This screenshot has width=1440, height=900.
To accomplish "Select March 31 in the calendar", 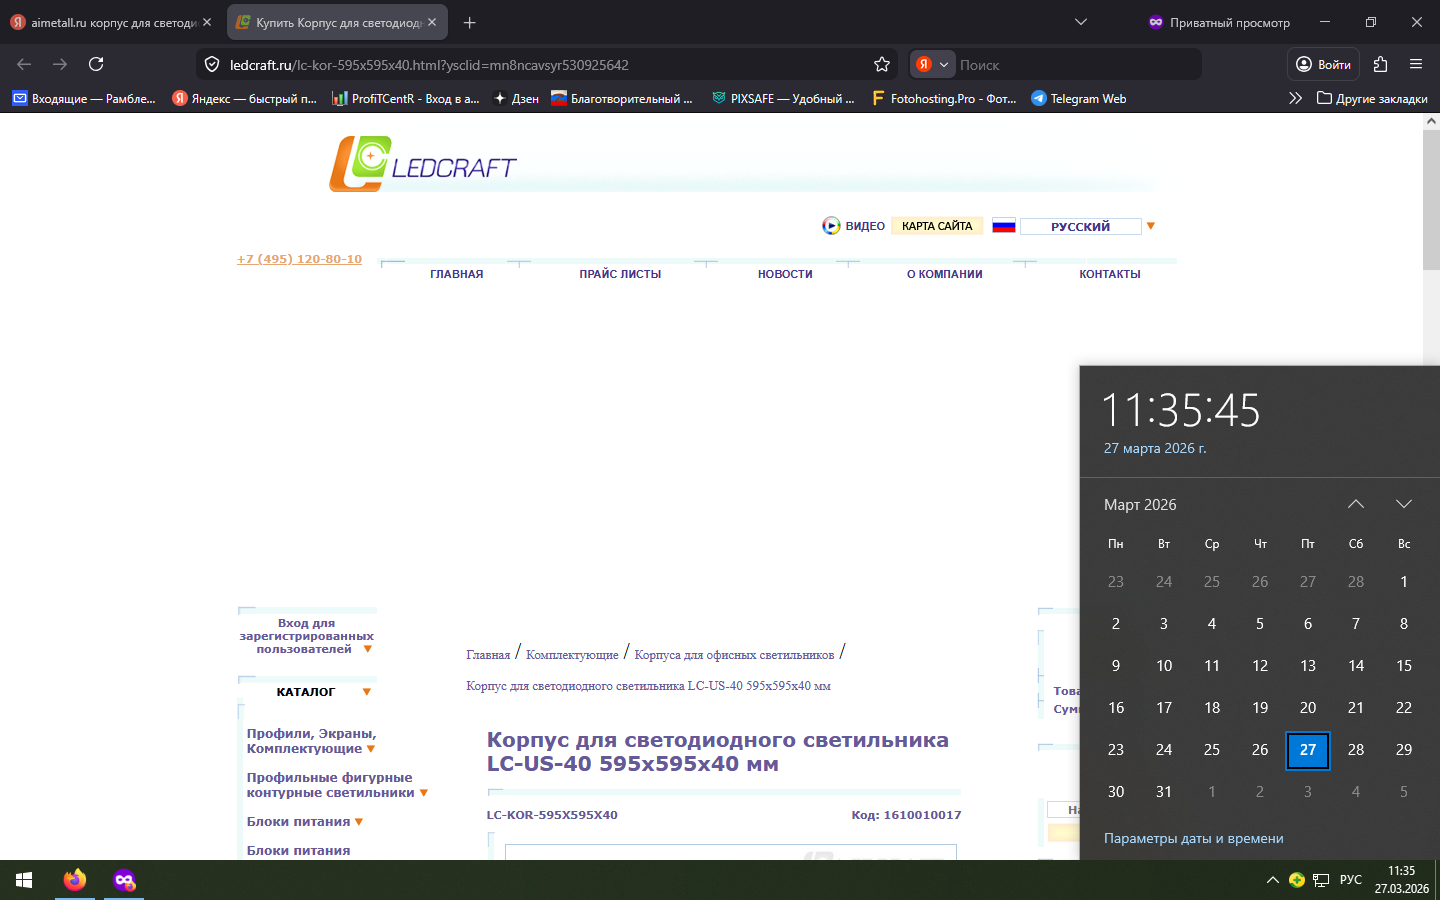I will click(x=1164, y=792).
